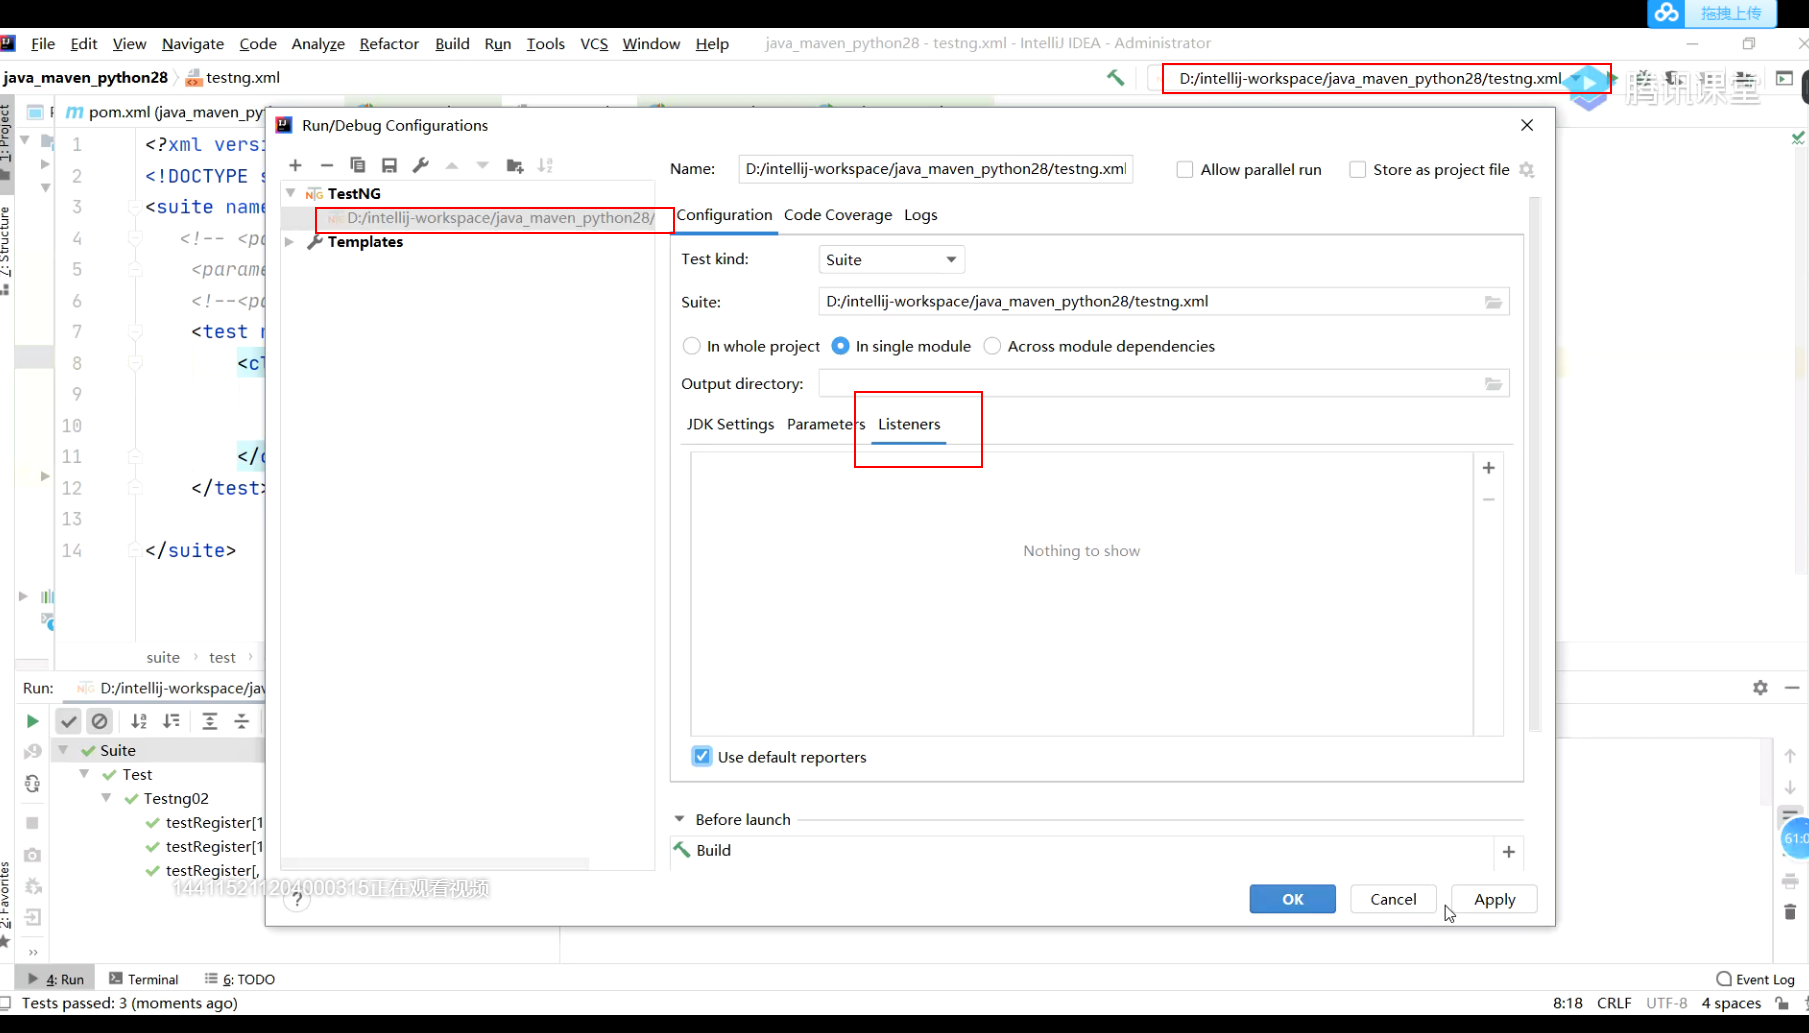Browse for the Output directory
1809x1033 pixels.
pos(1493,384)
